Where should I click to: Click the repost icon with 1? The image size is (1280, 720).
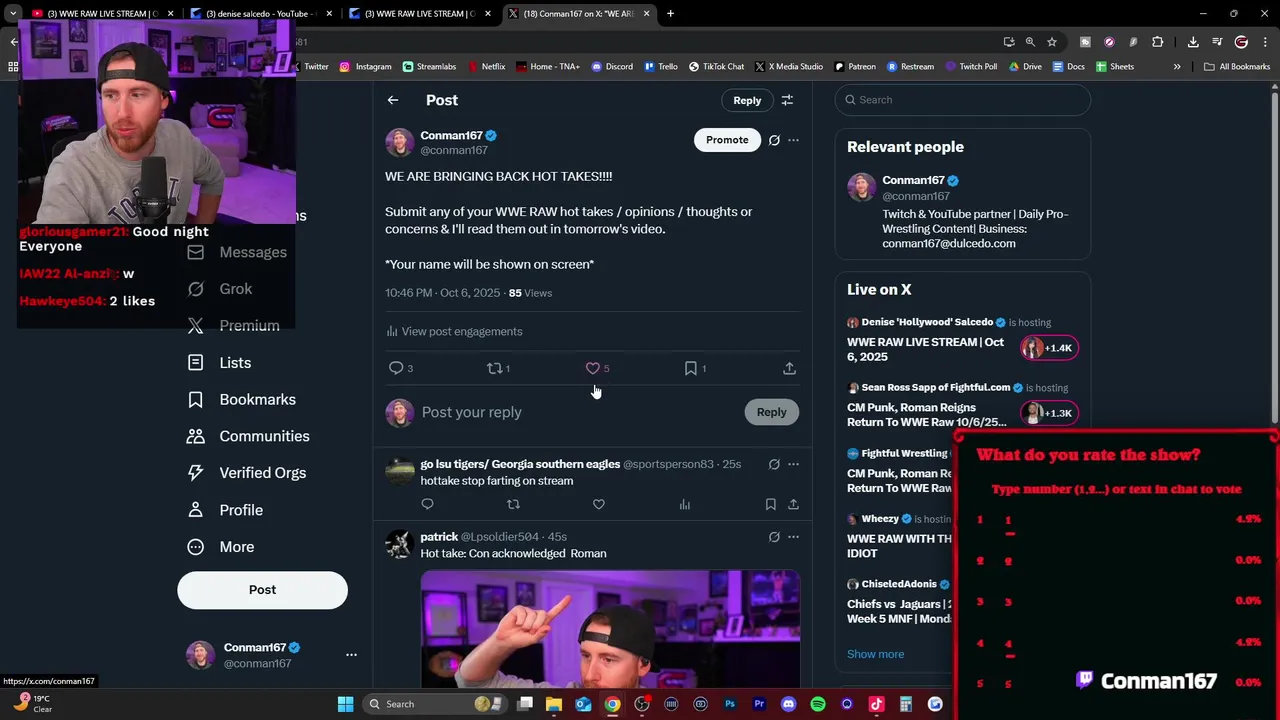(x=498, y=368)
